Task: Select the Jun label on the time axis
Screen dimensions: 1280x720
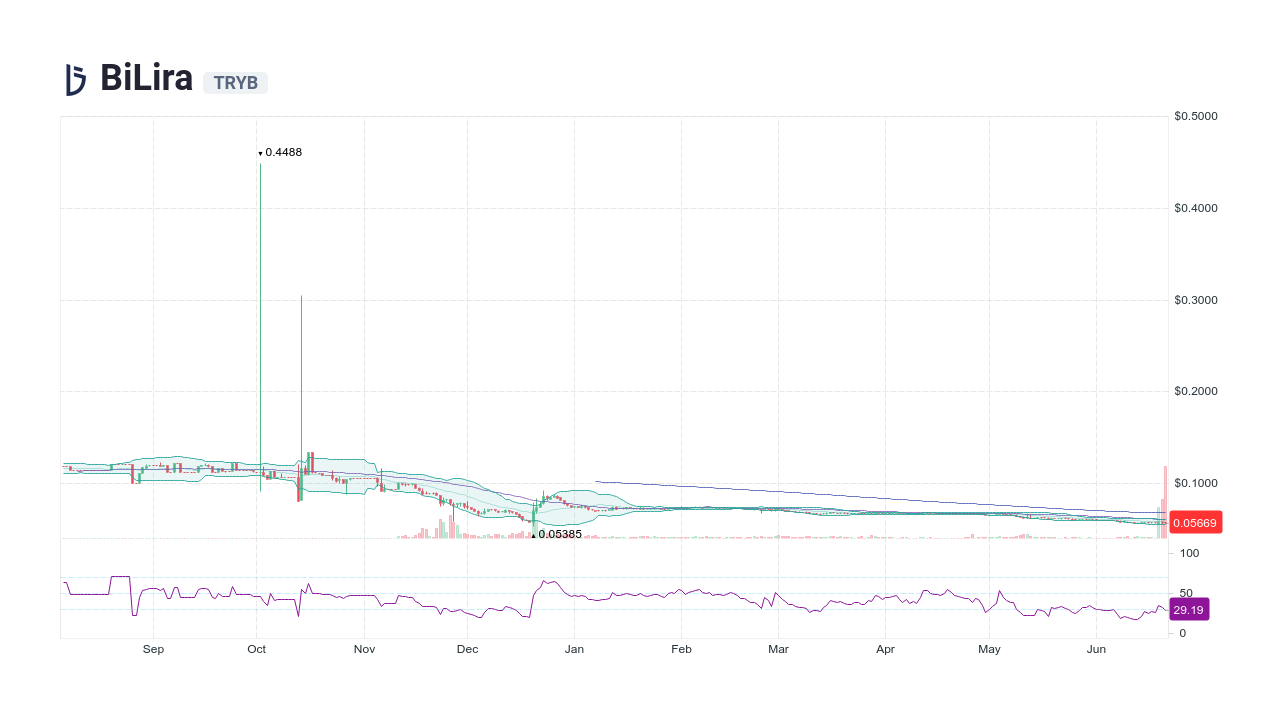Action: click(1096, 649)
